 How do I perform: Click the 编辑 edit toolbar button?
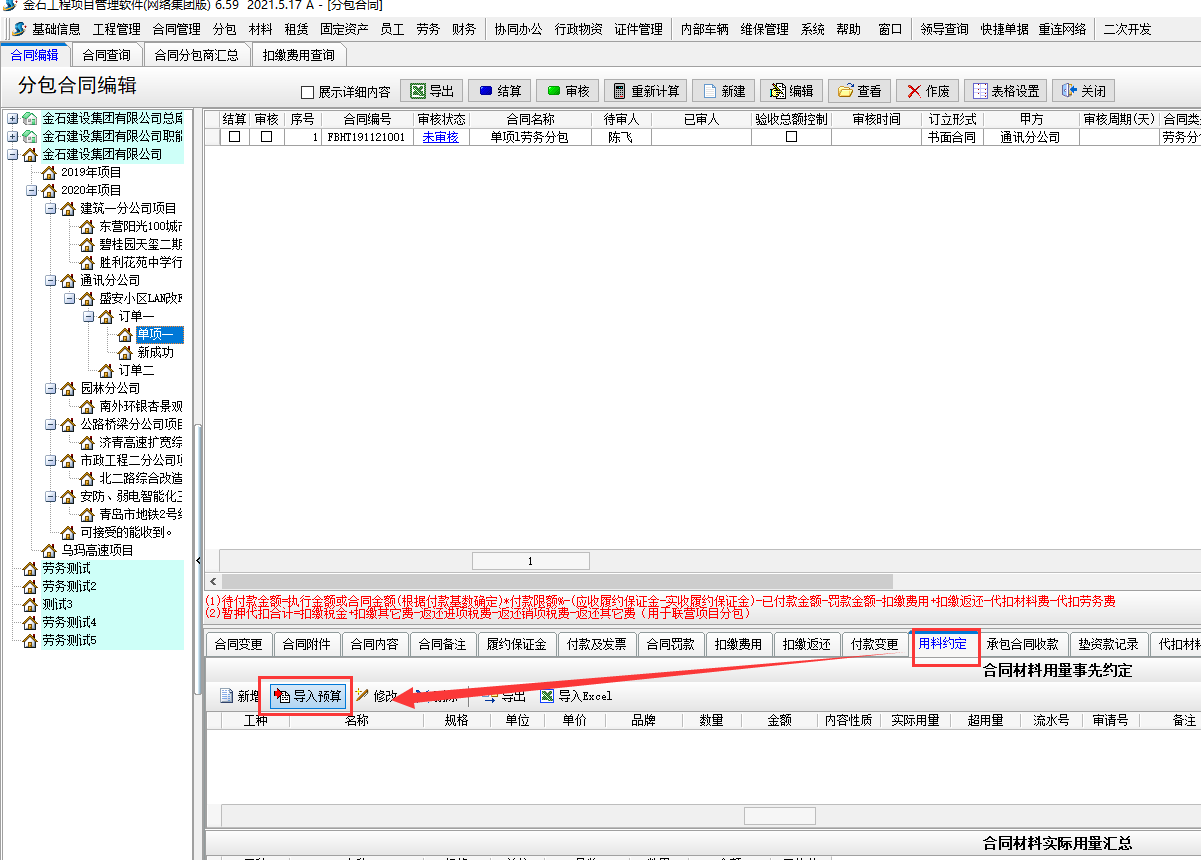[x=791, y=91]
